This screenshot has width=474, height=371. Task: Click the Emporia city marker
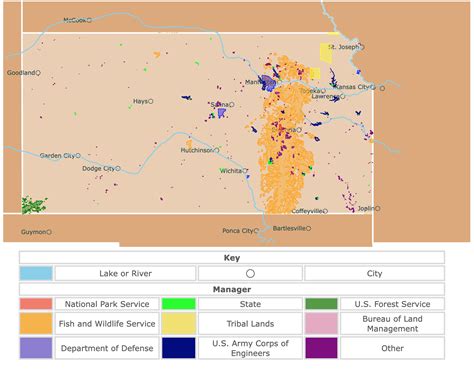pos(299,130)
